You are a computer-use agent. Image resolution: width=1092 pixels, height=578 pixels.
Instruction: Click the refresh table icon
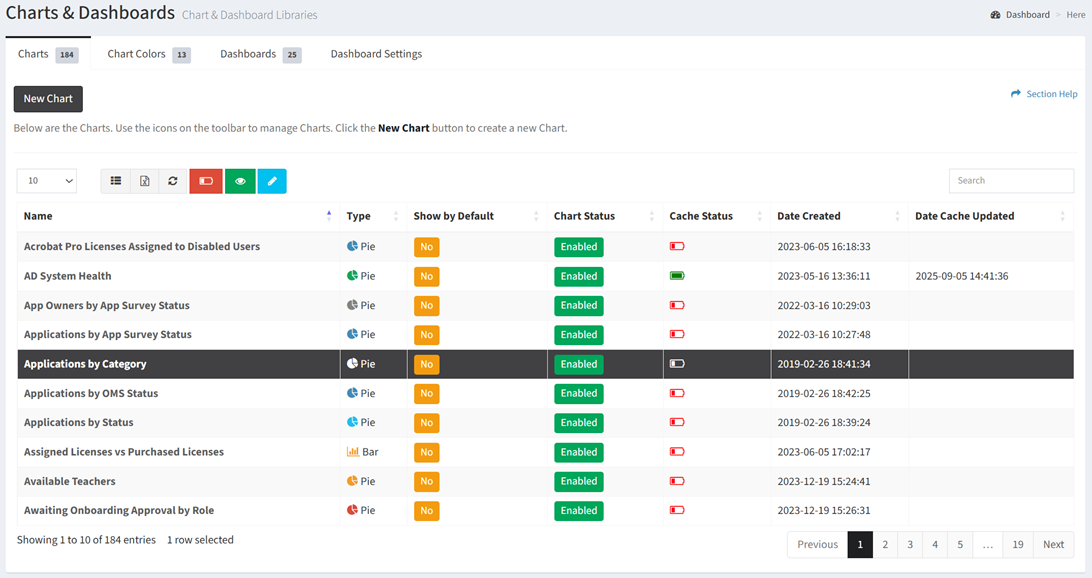(173, 181)
